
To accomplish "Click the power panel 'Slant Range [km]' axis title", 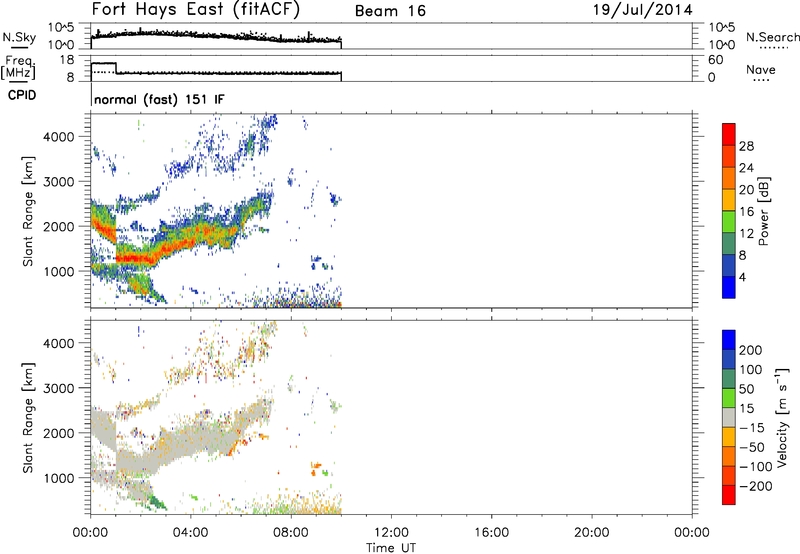I will pyautogui.click(x=28, y=211).
